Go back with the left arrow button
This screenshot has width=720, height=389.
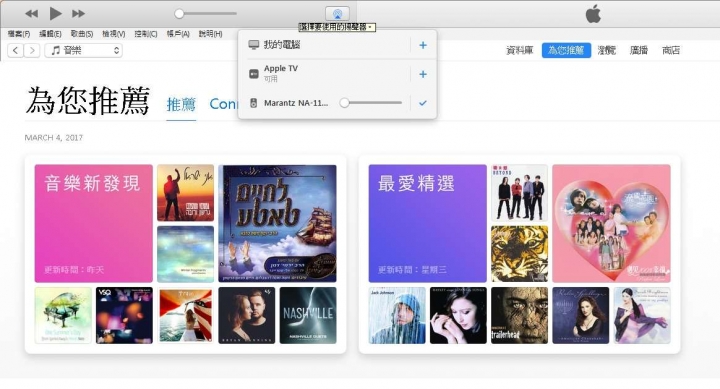[x=16, y=51]
